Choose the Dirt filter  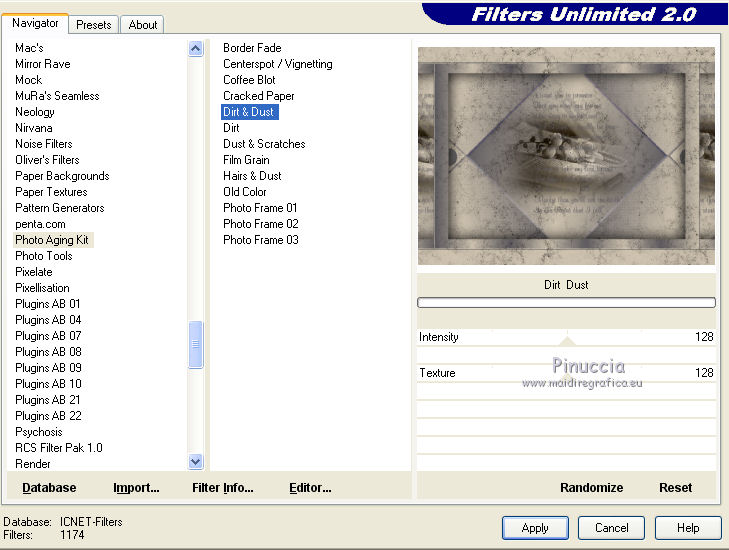click(231, 128)
